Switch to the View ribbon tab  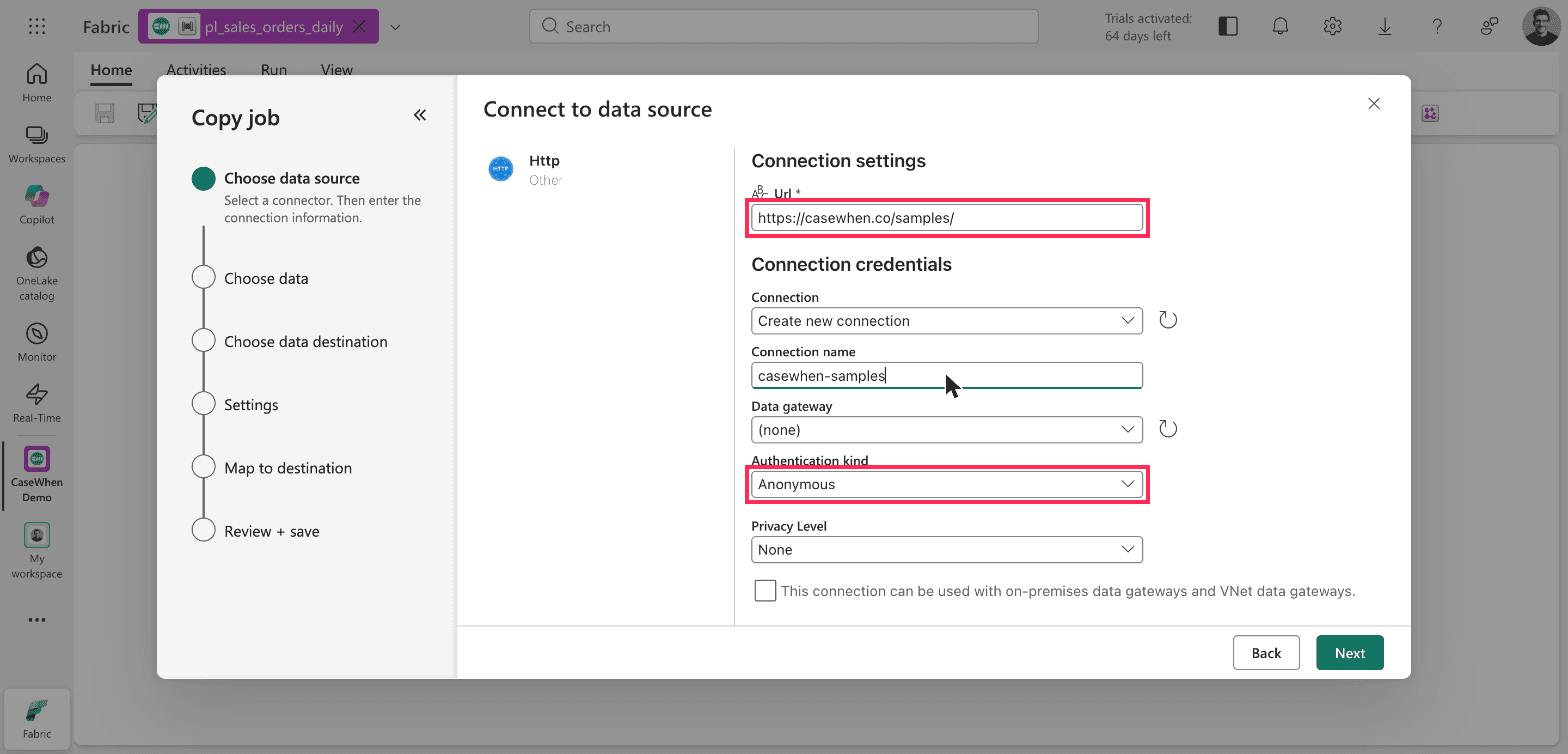coord(337,70)
